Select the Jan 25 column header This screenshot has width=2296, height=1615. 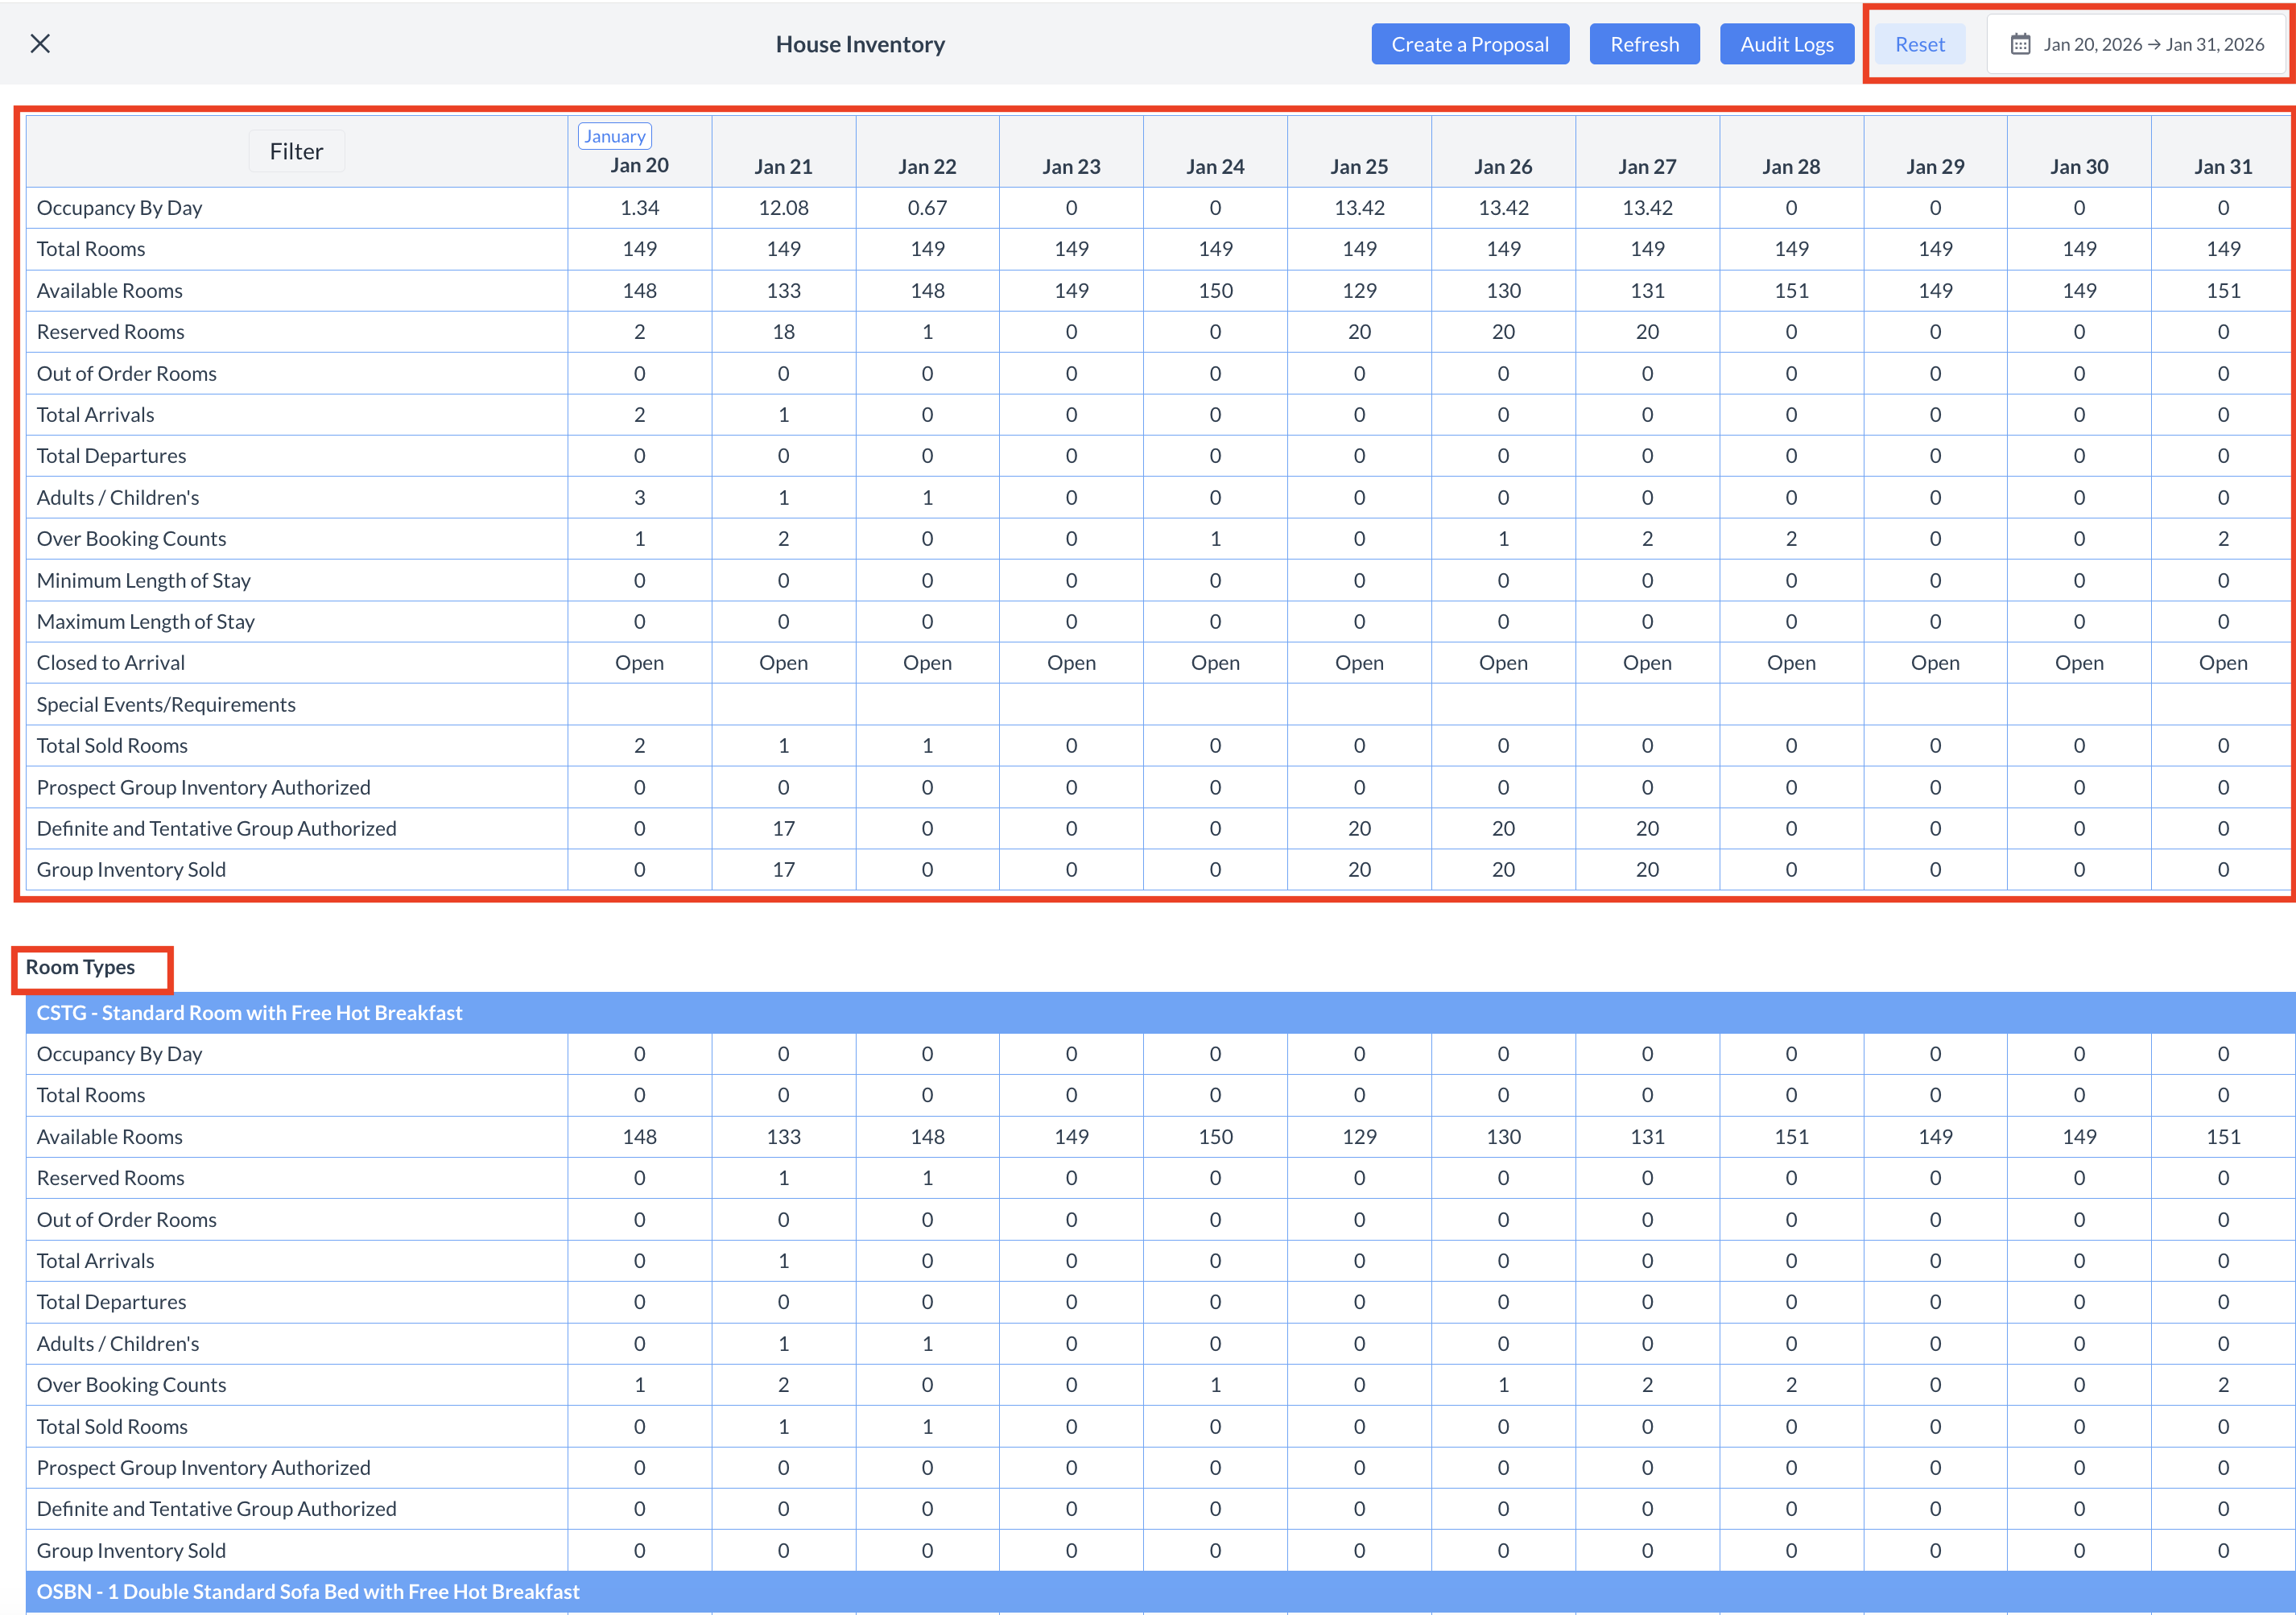(1359, 166)
